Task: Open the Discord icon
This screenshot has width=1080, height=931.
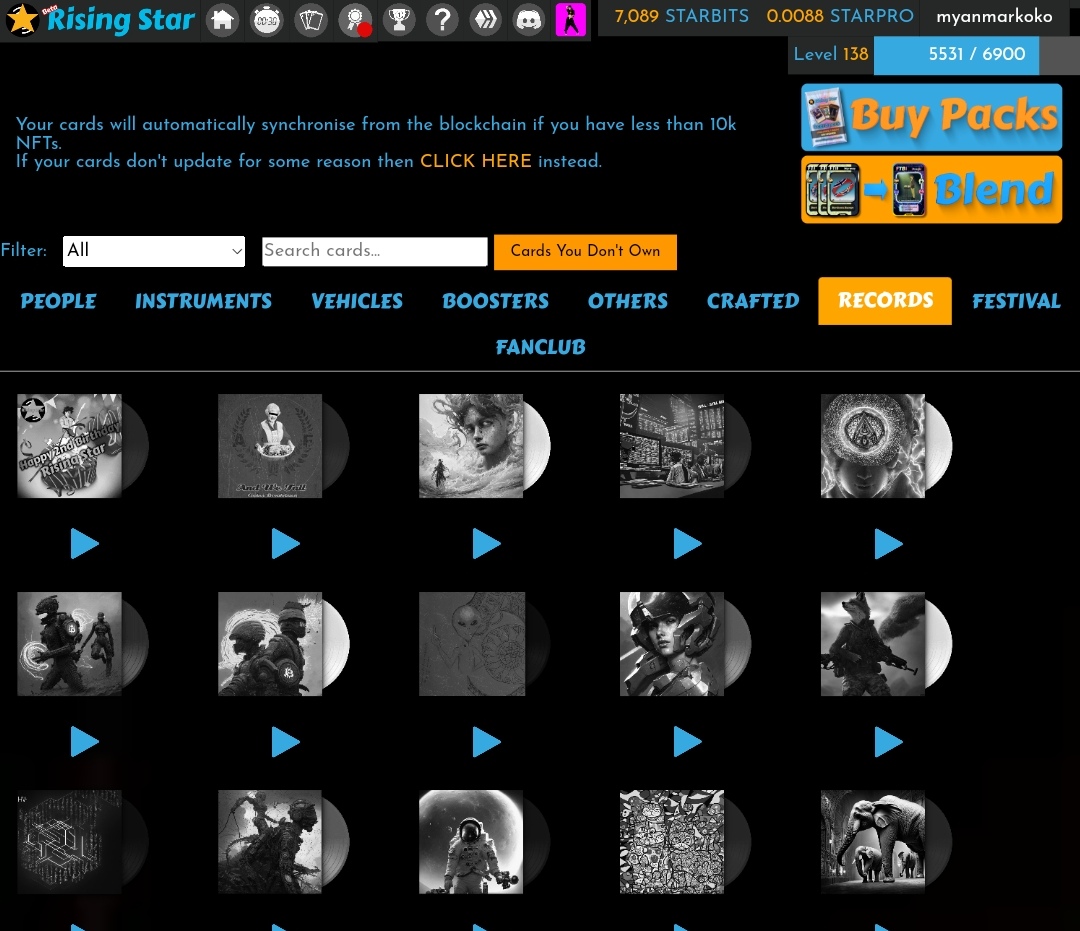Action: click(529, 20)
